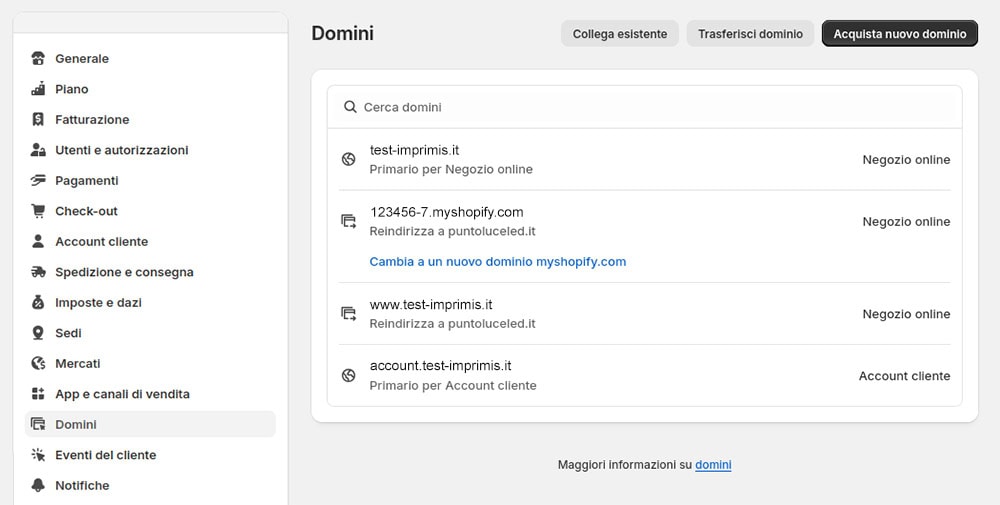Click the magnifier icon in domain search
This screenshot has width=1000, height=505.
tap(350, 107)
